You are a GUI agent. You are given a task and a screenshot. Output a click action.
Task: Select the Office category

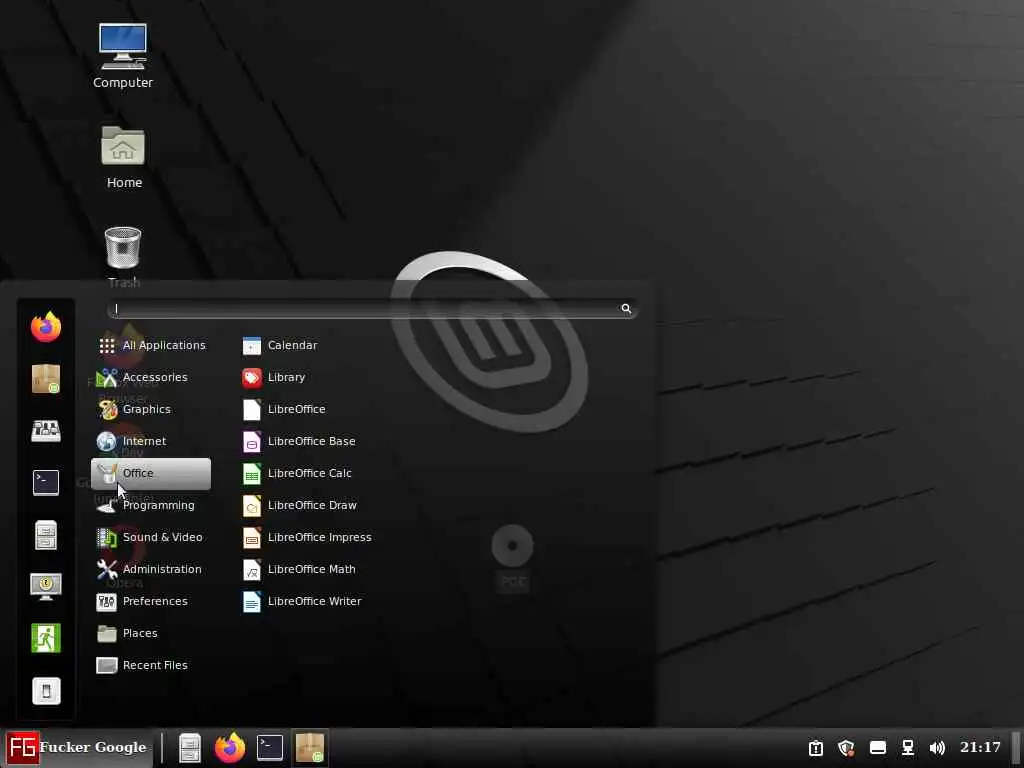click(x=151, y=473)
